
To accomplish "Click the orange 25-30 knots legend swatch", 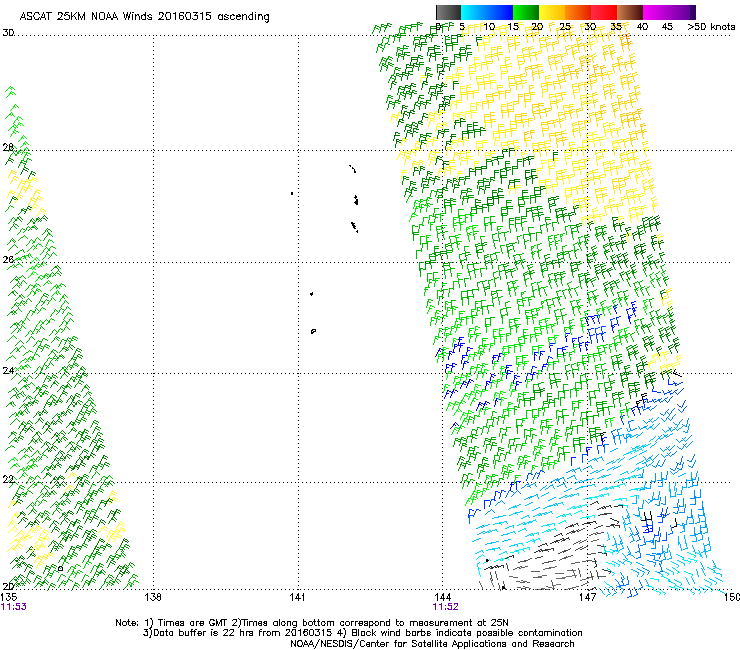I will click(578, 12).
